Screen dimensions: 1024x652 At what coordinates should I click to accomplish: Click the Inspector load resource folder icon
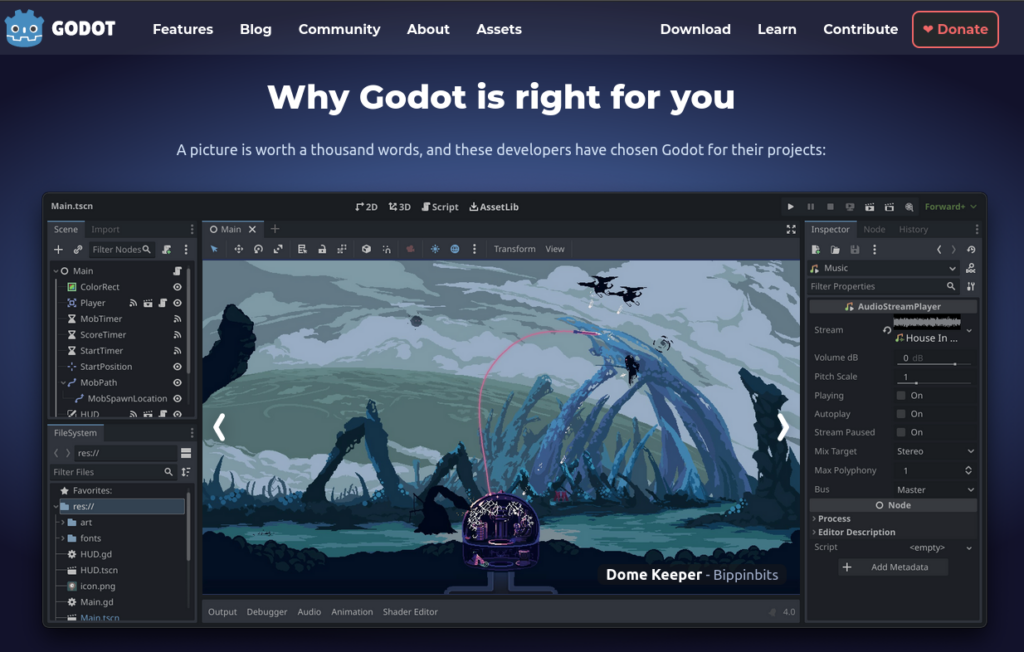coord(835,250)
